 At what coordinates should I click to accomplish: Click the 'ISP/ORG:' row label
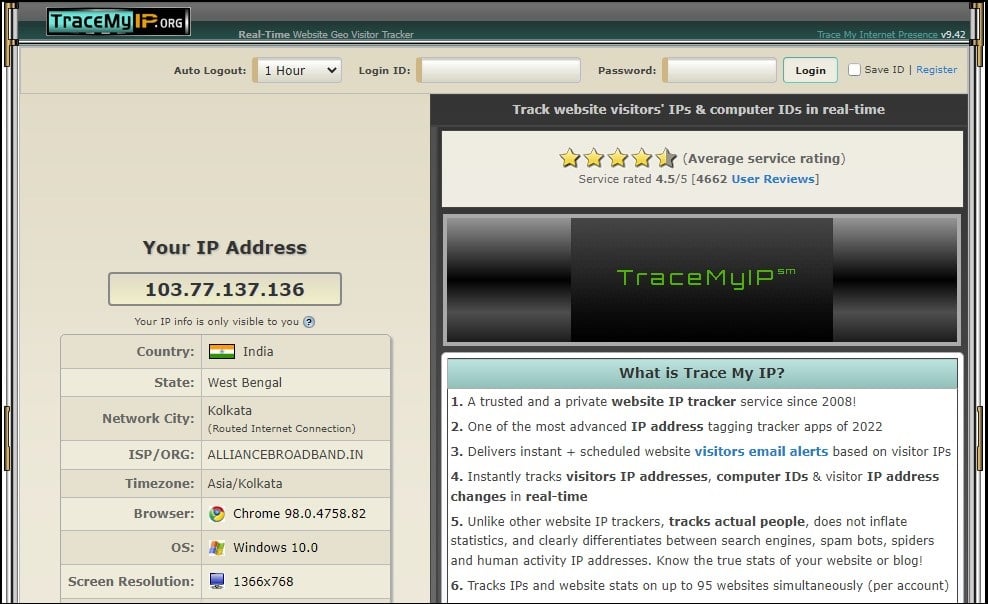pos(161,455)
